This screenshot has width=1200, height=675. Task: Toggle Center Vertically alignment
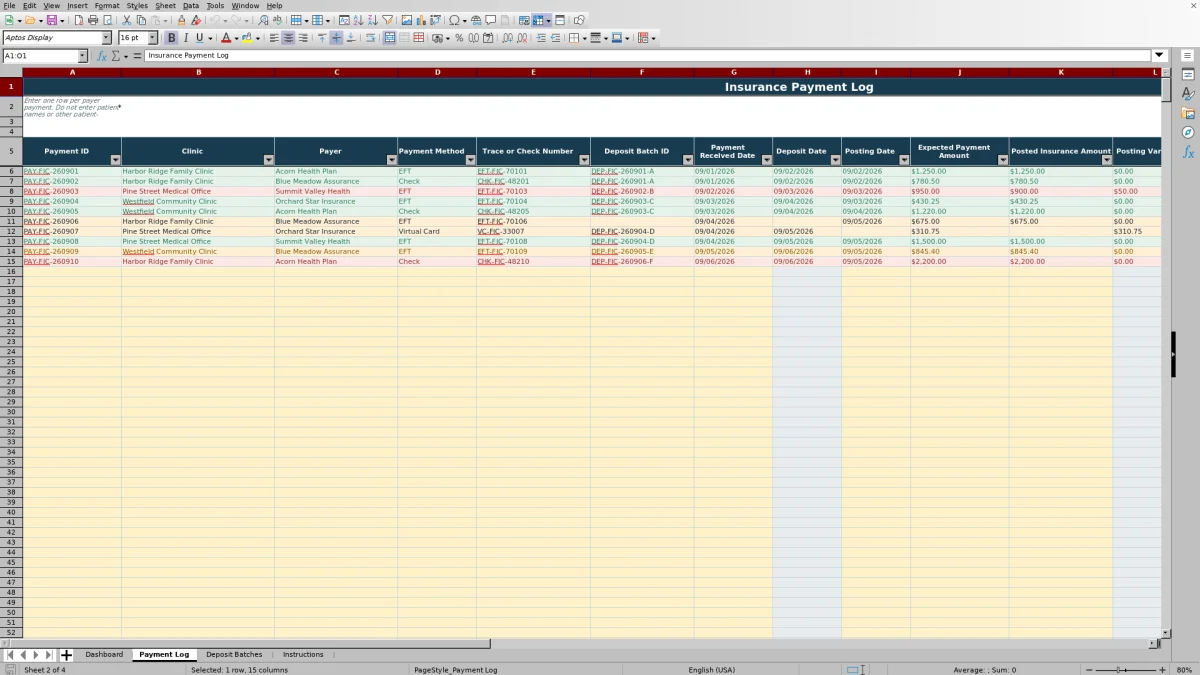336,38
